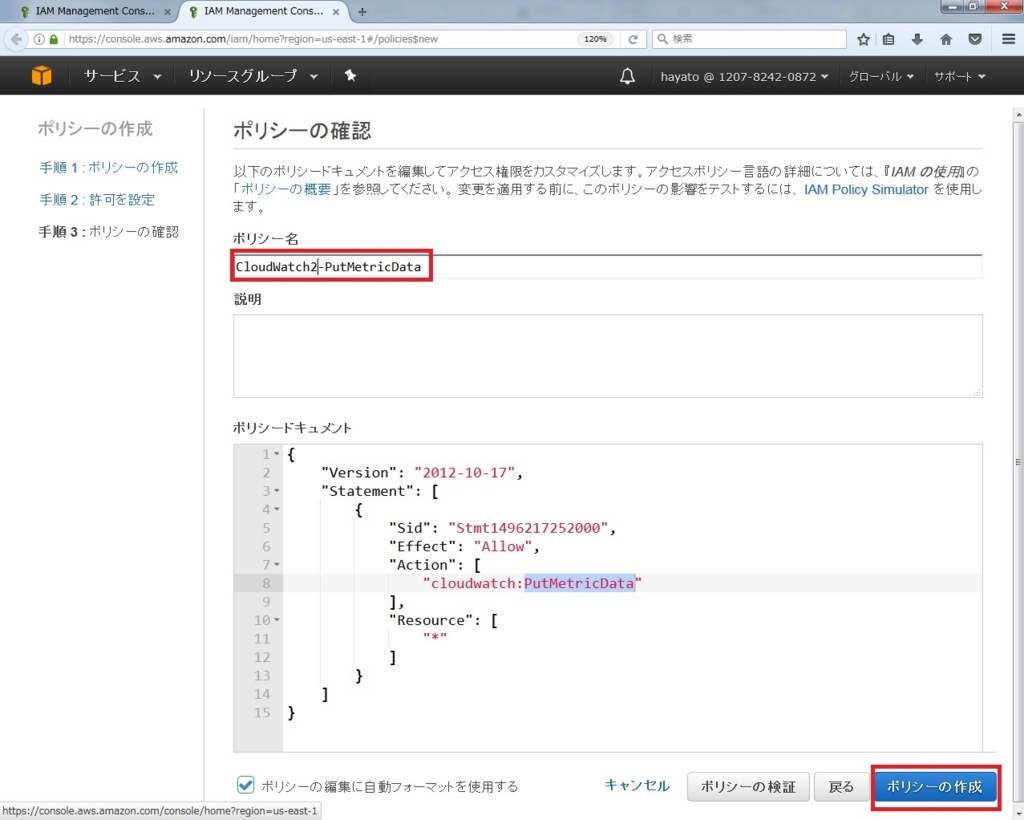Collapse code fold arrow on line 1

coord(277,454)
